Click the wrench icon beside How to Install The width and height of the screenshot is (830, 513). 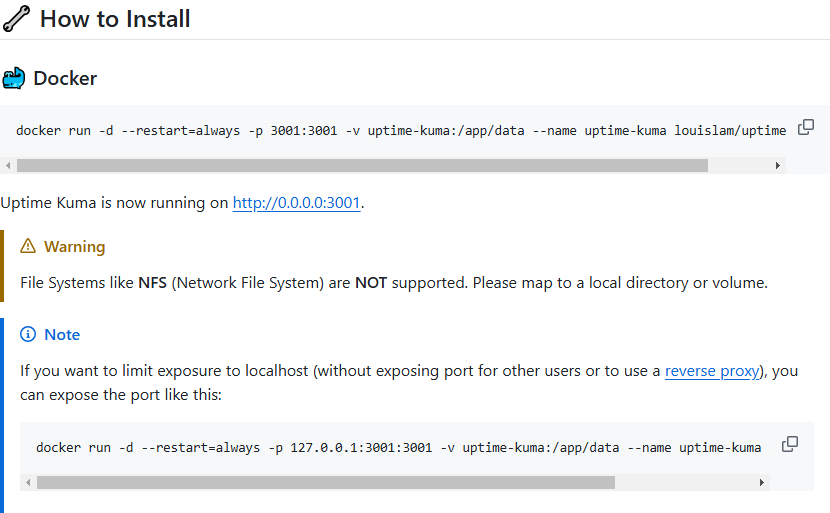(16, 19)
